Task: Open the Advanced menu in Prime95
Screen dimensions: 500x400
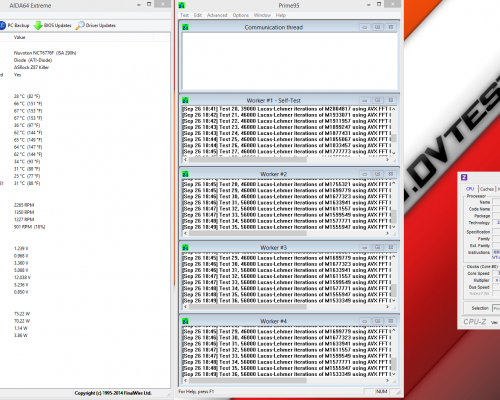Action: [x=217, y=15]
